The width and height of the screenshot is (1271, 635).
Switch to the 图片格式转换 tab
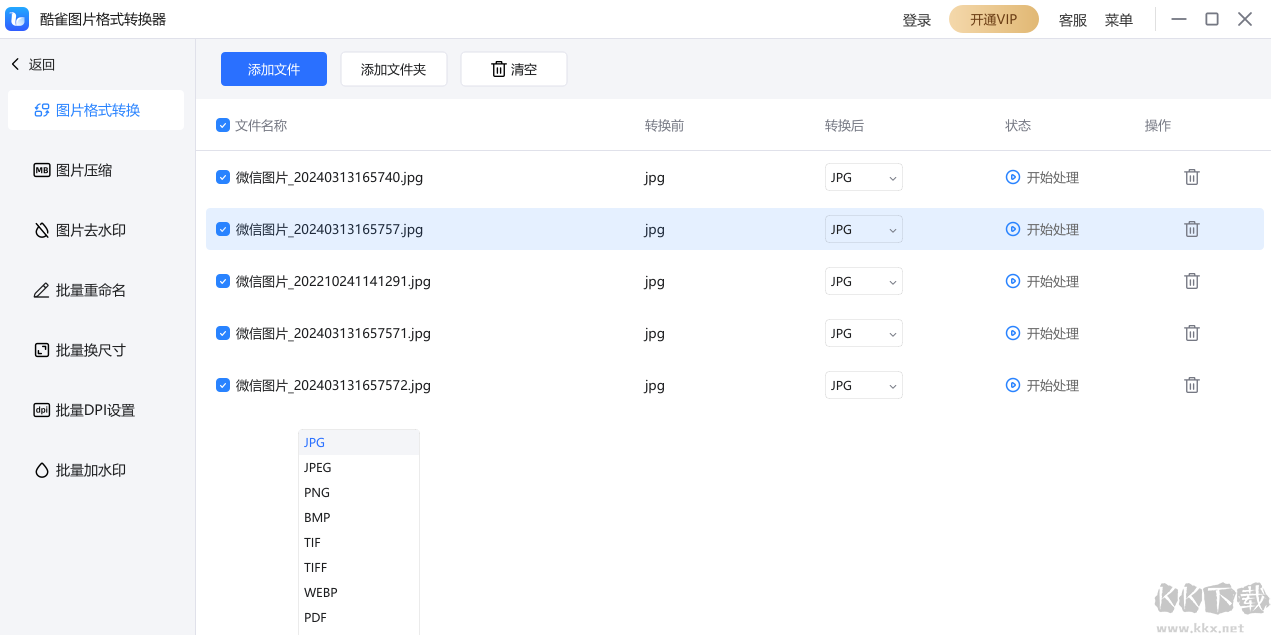coord(96,110)
